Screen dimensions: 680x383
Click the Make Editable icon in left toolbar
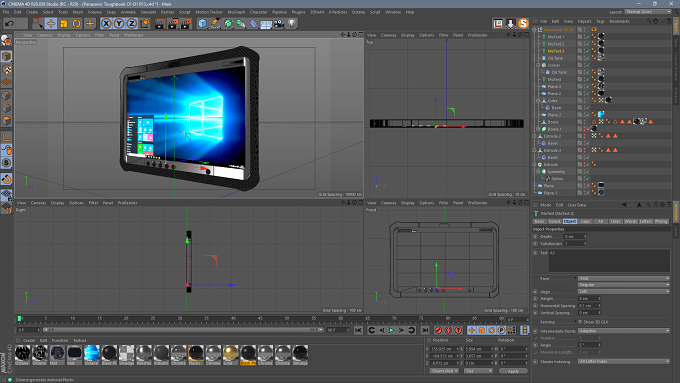[x=6, y=40]
